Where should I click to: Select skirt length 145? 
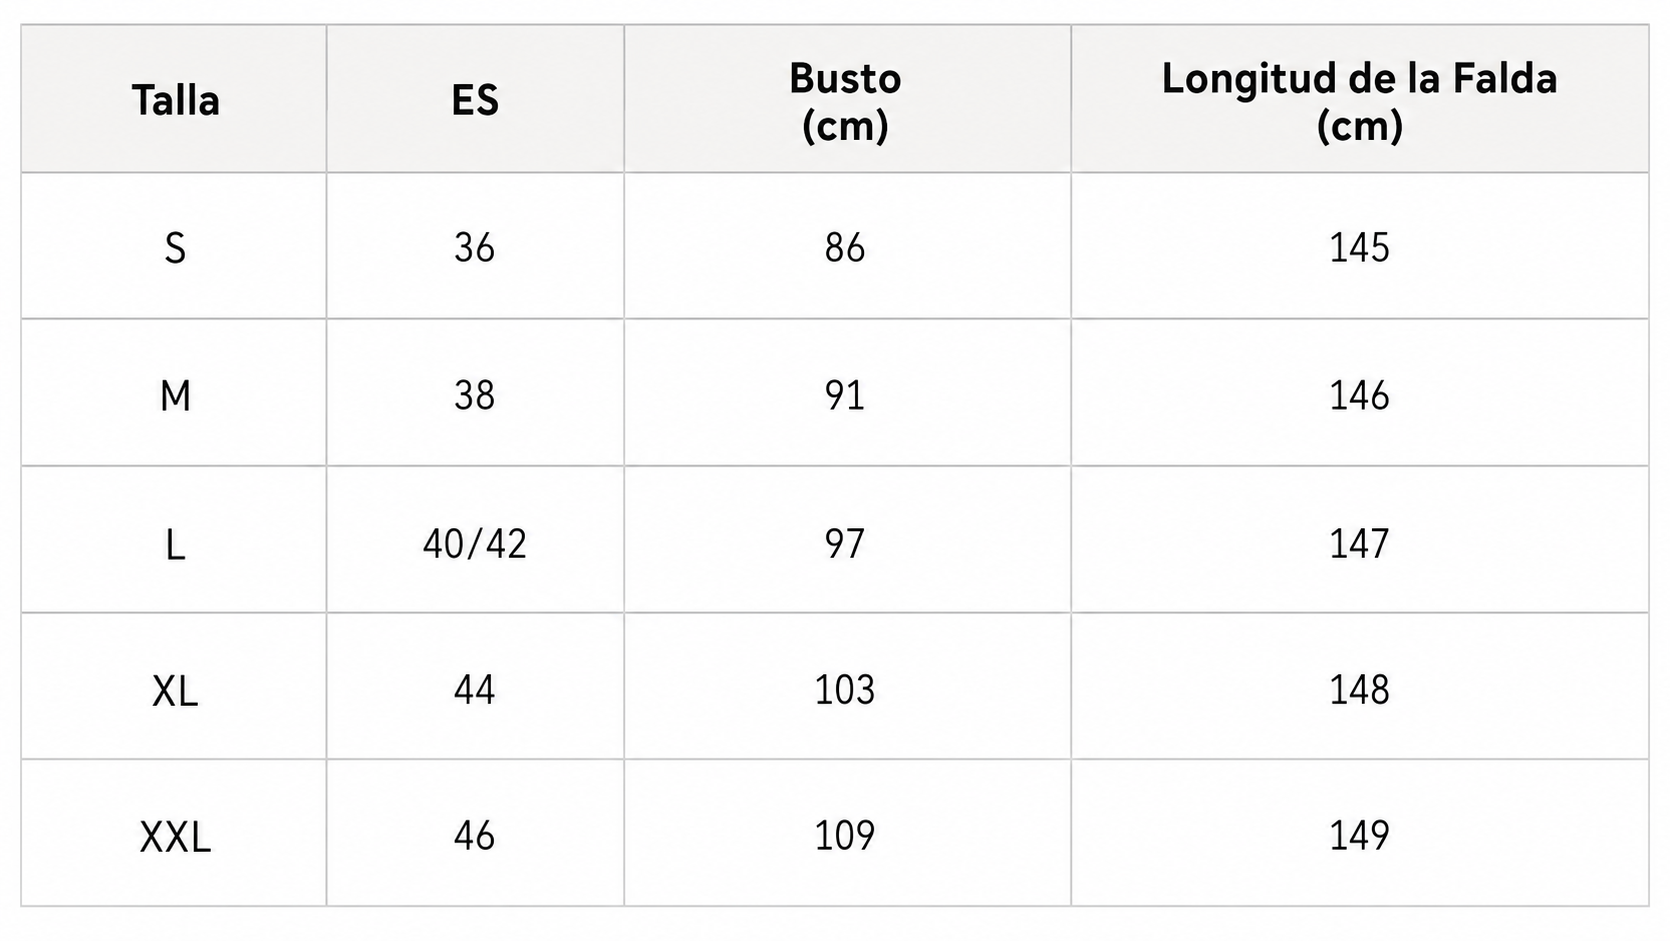1359,247
